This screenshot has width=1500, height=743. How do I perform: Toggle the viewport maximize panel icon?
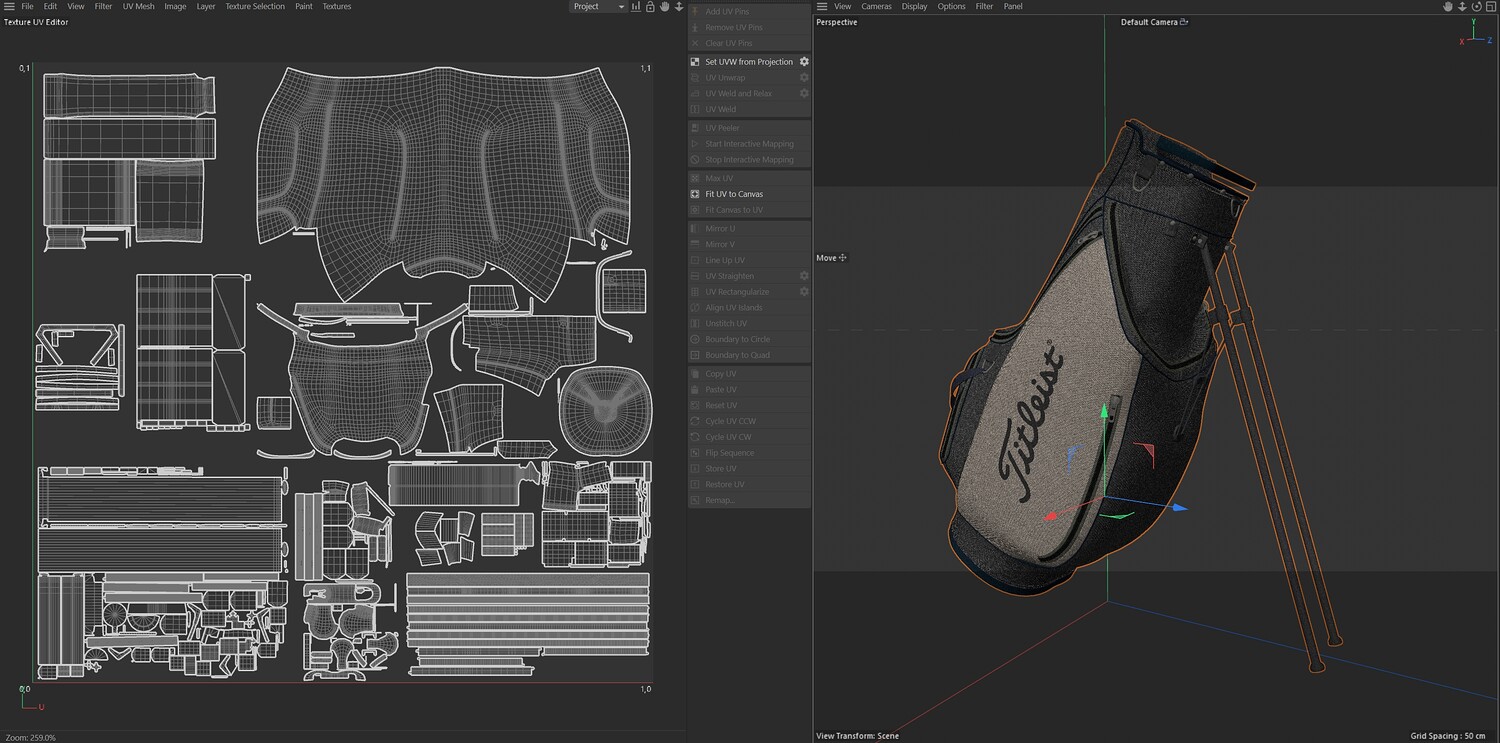(x=1490, y=6)
